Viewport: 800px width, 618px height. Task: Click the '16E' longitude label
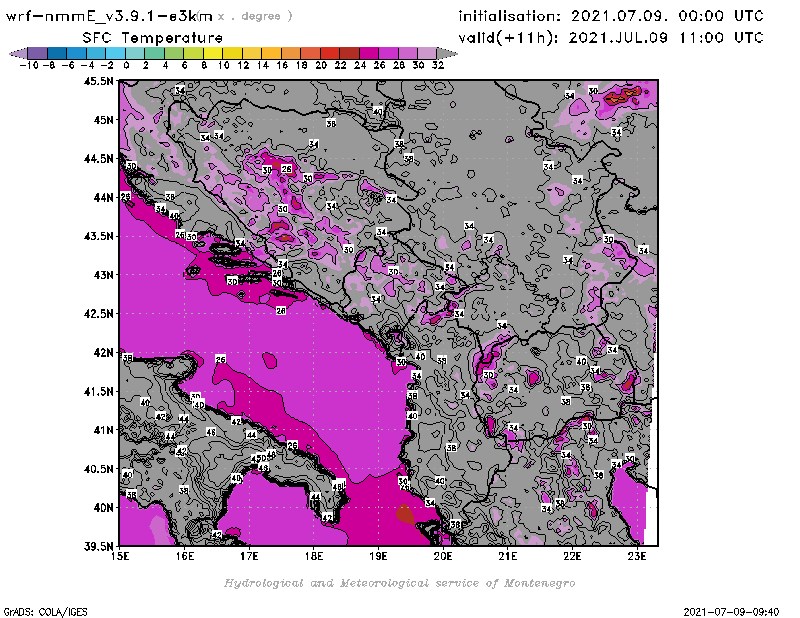(185, 556)
